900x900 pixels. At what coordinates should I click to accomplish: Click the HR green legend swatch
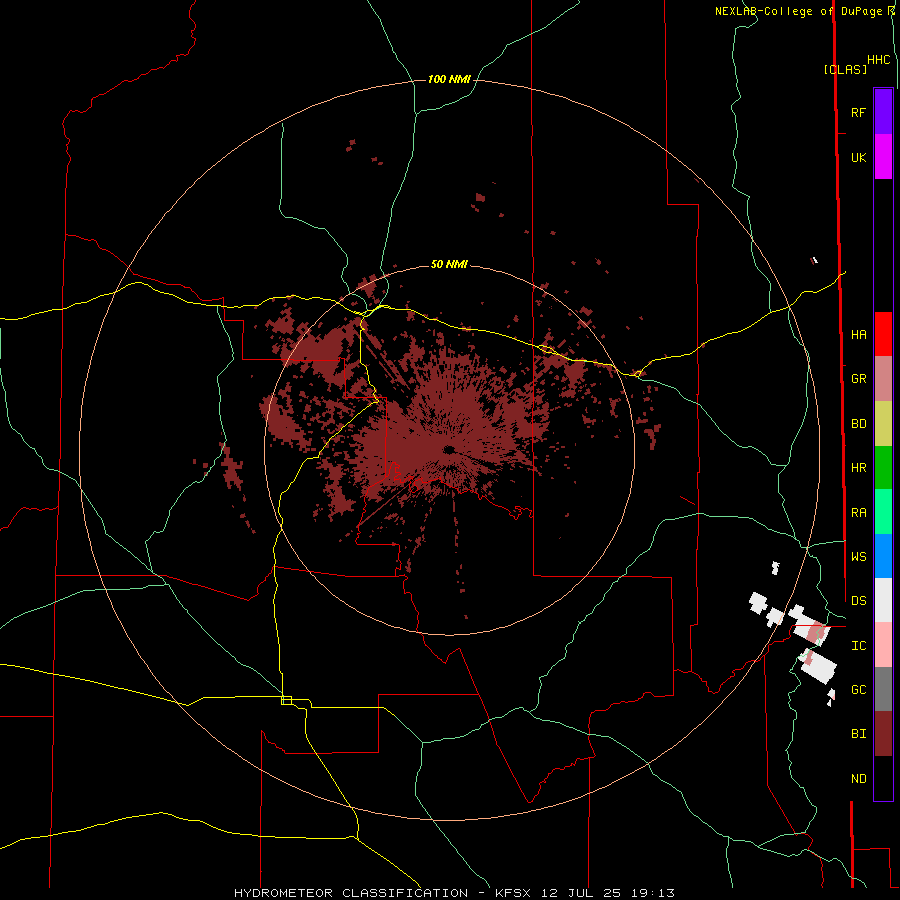click(883, 468)
